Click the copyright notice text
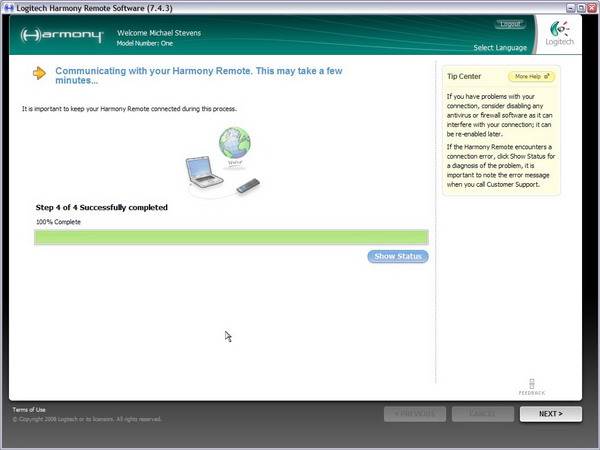Image resolution: width=600 pixels, height=450 pixels. (87, 419)
